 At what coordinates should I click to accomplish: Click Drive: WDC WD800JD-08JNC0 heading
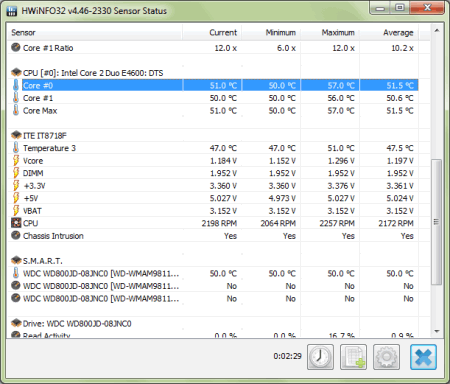click(x=77, y=323)
